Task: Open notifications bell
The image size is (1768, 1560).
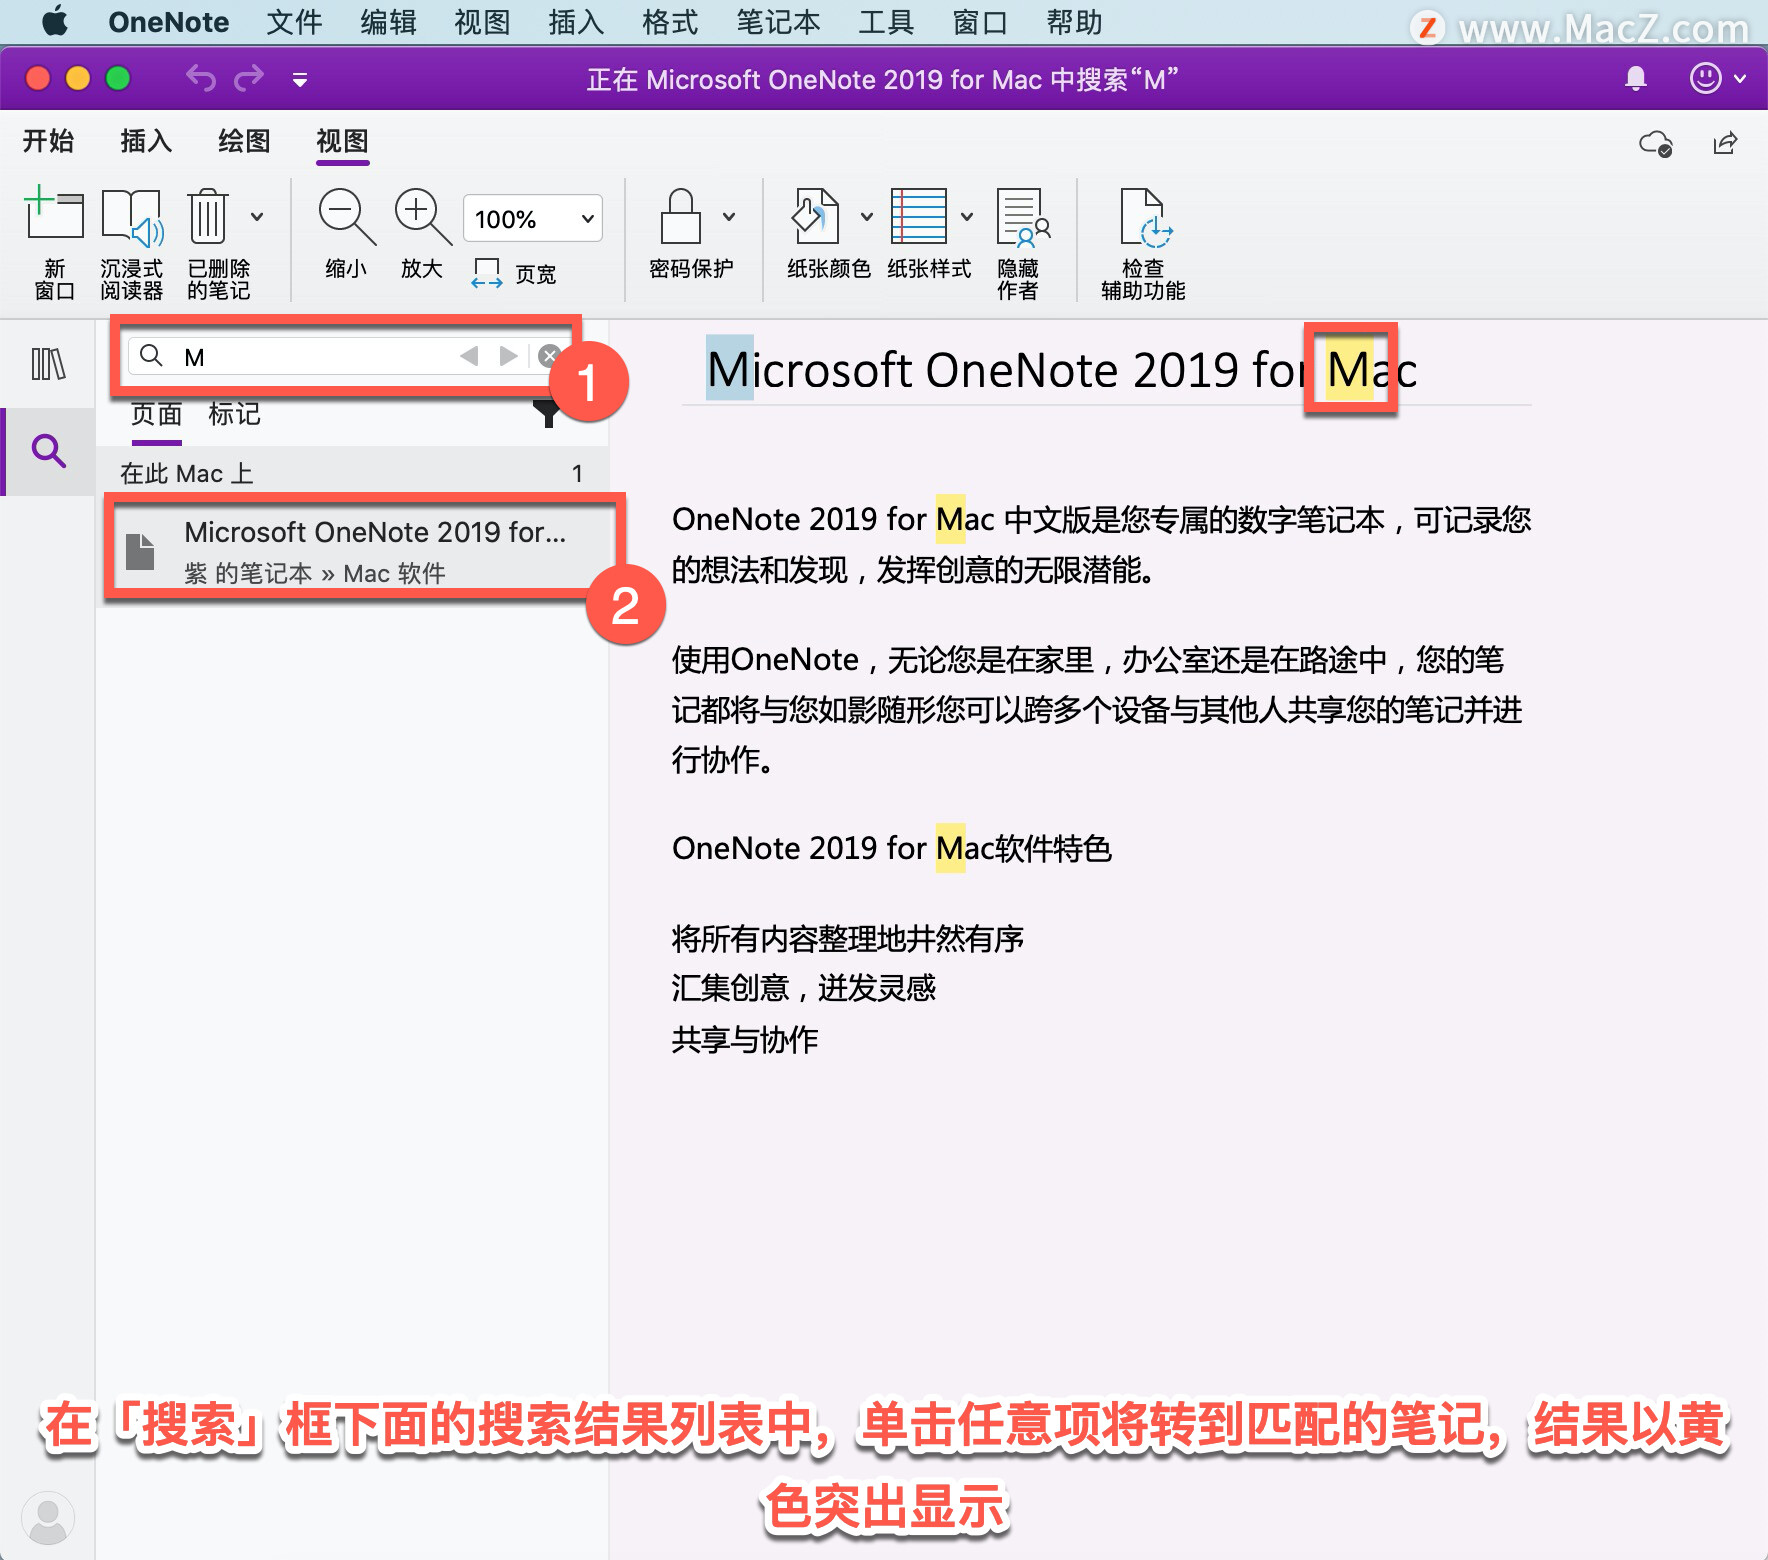Action: click(x=1636, y=78)
